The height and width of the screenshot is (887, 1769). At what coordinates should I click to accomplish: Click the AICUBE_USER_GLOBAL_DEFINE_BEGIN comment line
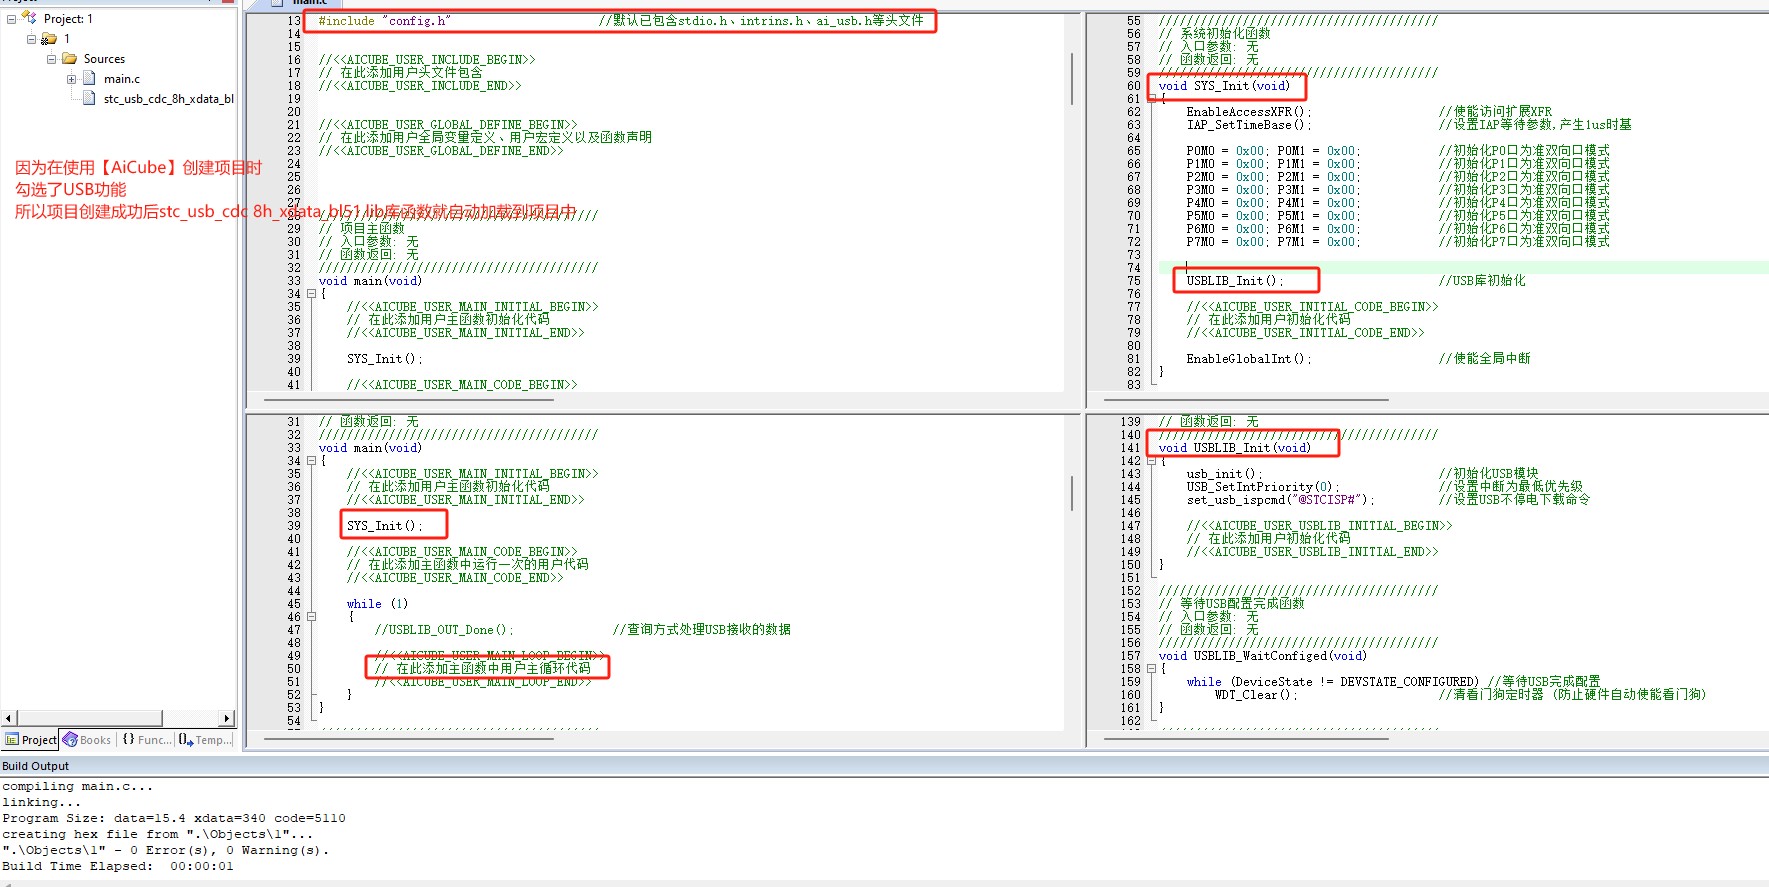[448, 125]
